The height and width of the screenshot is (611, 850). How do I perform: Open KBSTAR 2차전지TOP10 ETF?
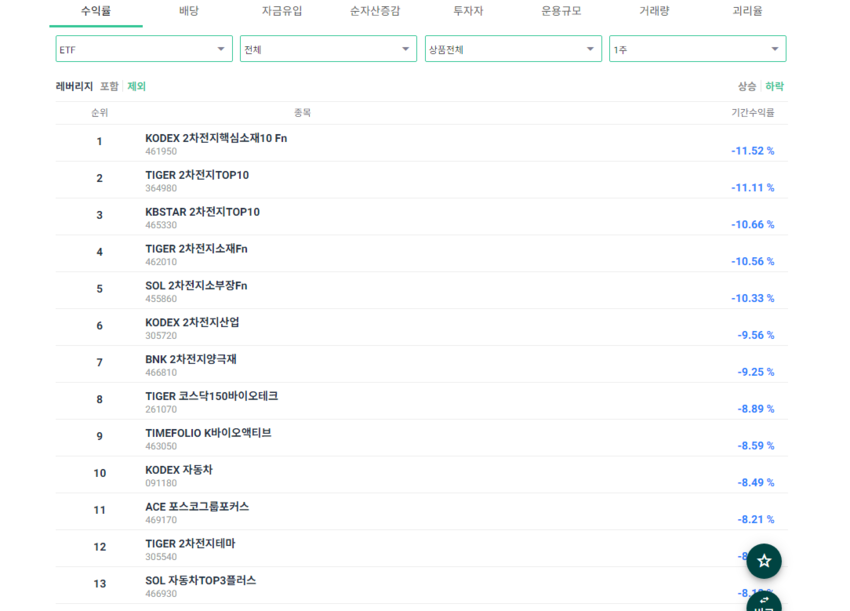[x=203, y=212]
